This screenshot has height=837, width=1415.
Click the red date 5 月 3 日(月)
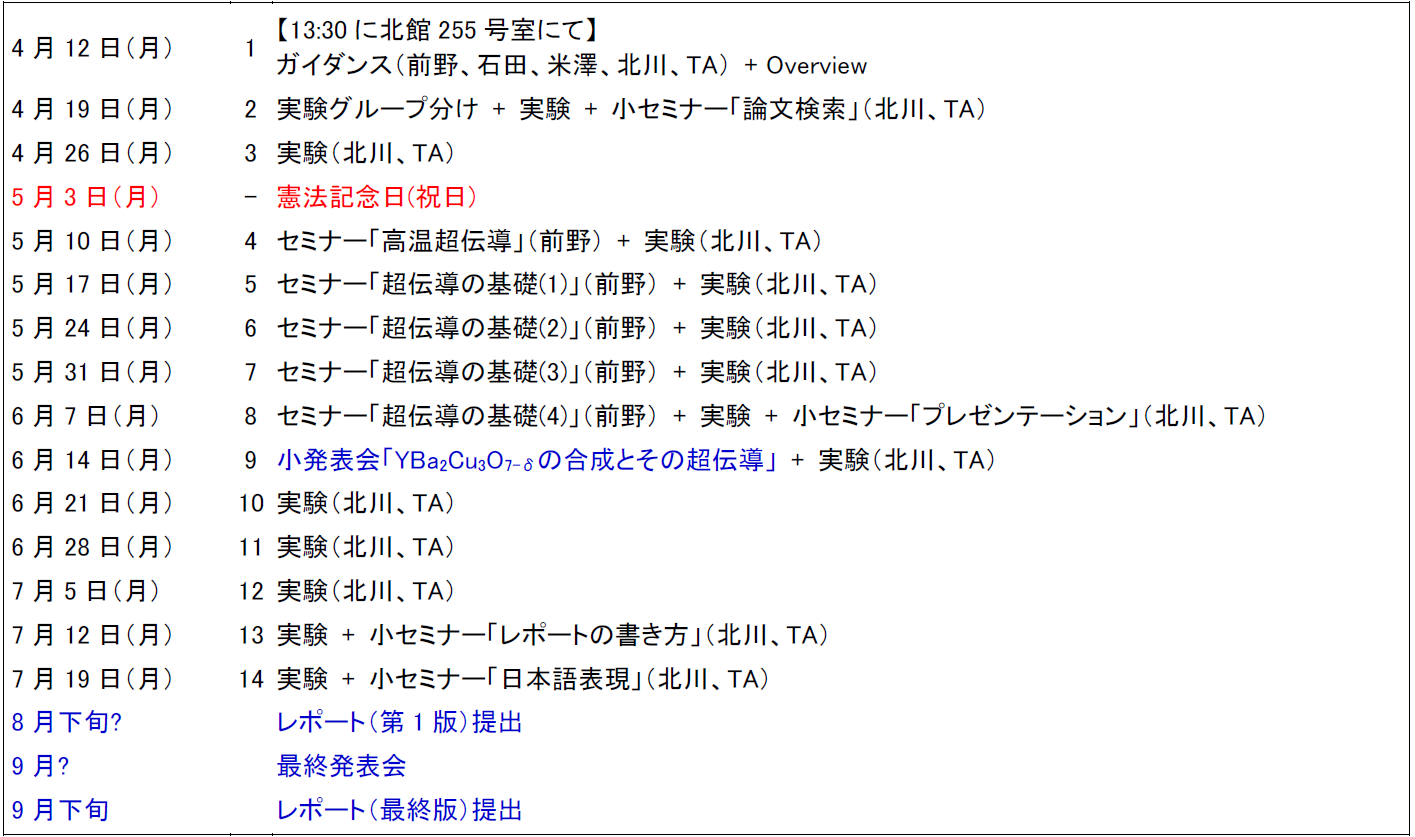coord(87,197)
